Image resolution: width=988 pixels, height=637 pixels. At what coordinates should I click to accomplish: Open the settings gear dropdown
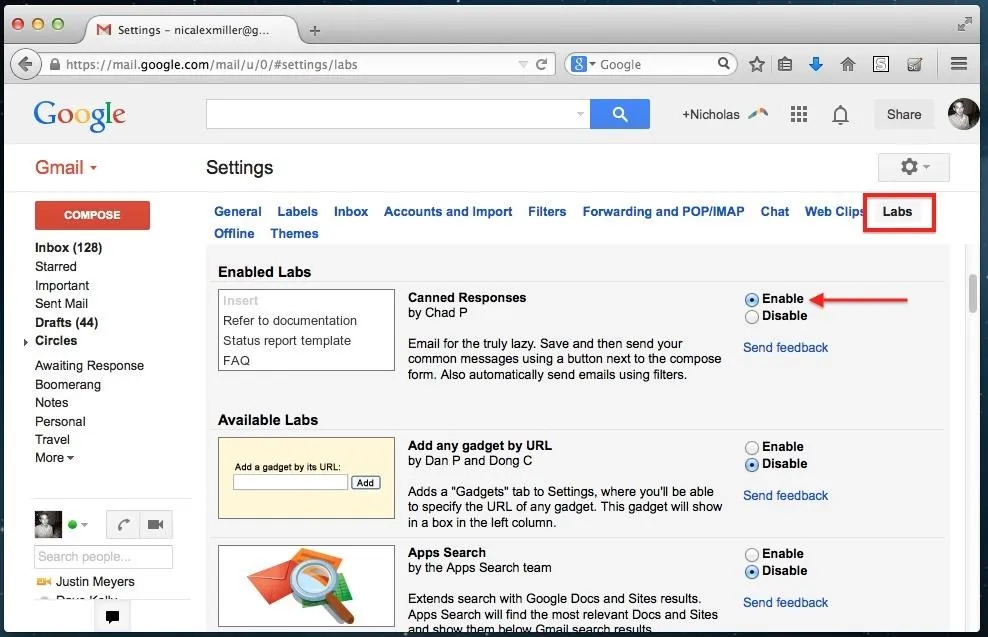(x=914, y=167)
